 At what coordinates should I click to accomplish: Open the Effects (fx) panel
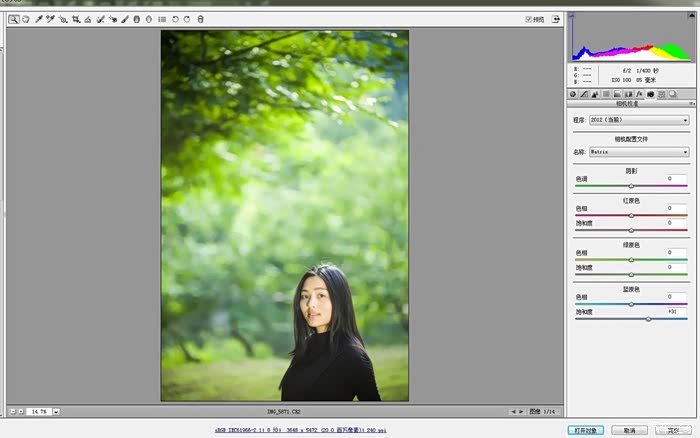[638, 94]
